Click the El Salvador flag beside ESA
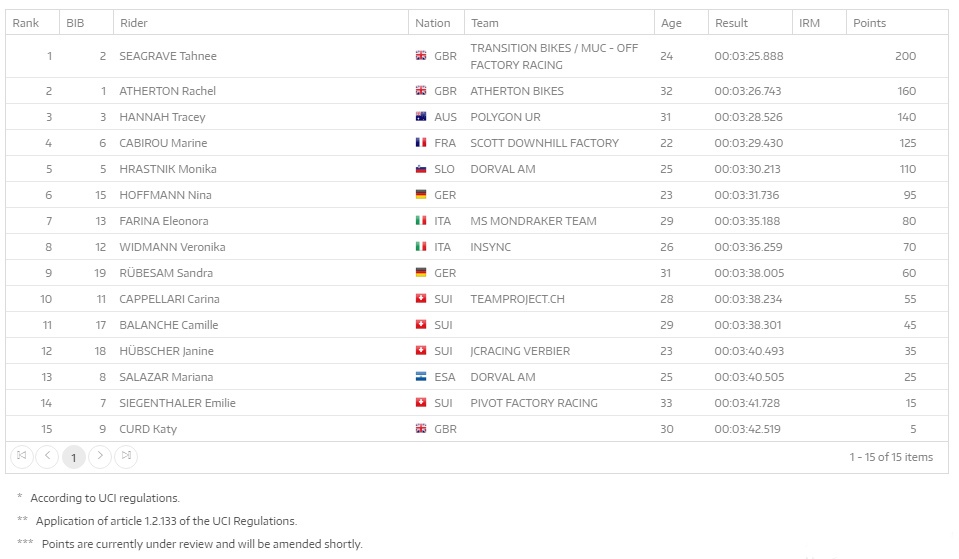 [x=422, y=377]
